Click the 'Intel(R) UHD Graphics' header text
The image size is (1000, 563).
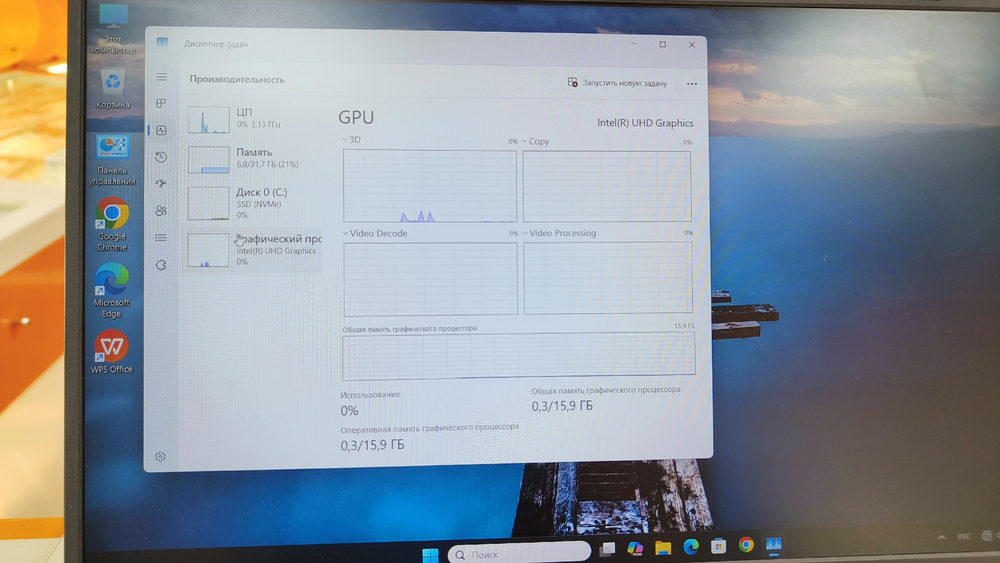tap(645, 123)
